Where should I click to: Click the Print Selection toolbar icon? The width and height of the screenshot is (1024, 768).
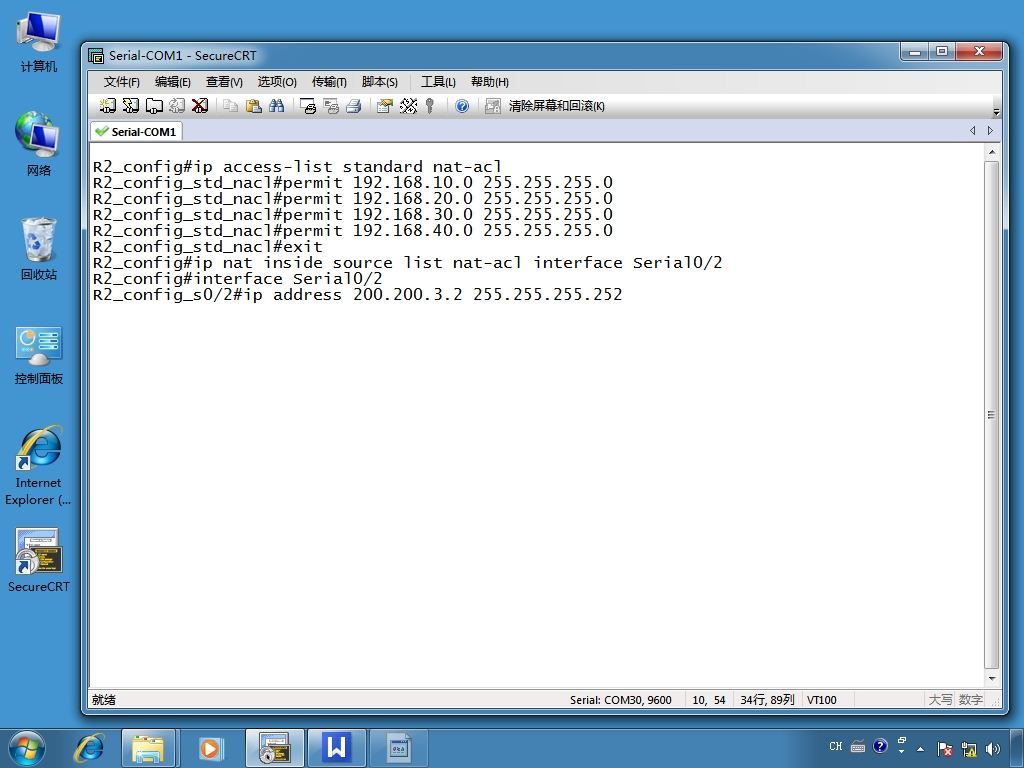pos(331,106)
